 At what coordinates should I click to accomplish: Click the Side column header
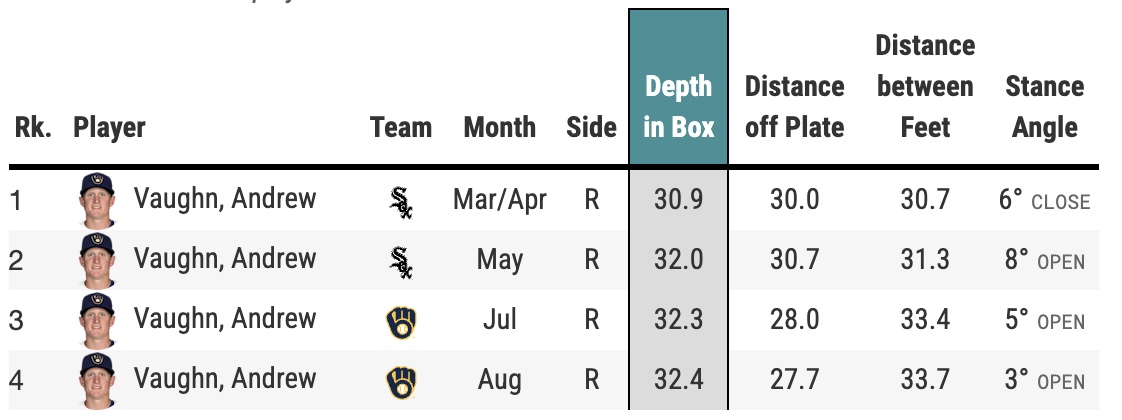591,127
